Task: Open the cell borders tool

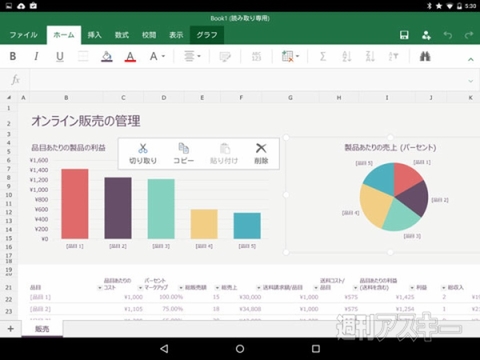Action: pyautogui.click(x=83, y=56)
